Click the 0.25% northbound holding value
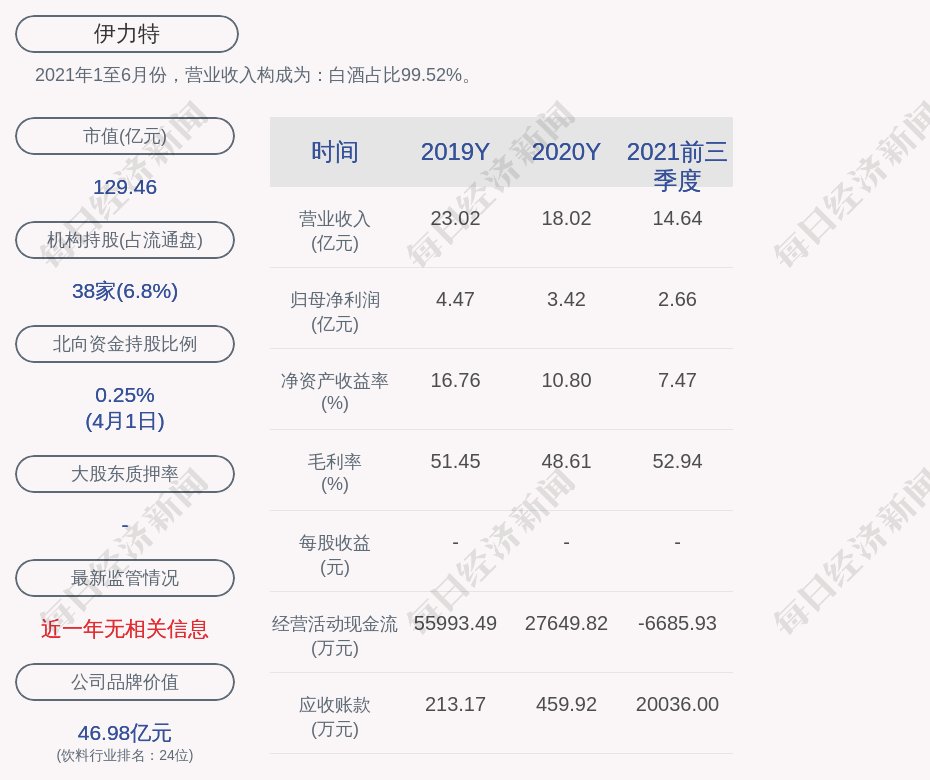 tap(125, 395)
